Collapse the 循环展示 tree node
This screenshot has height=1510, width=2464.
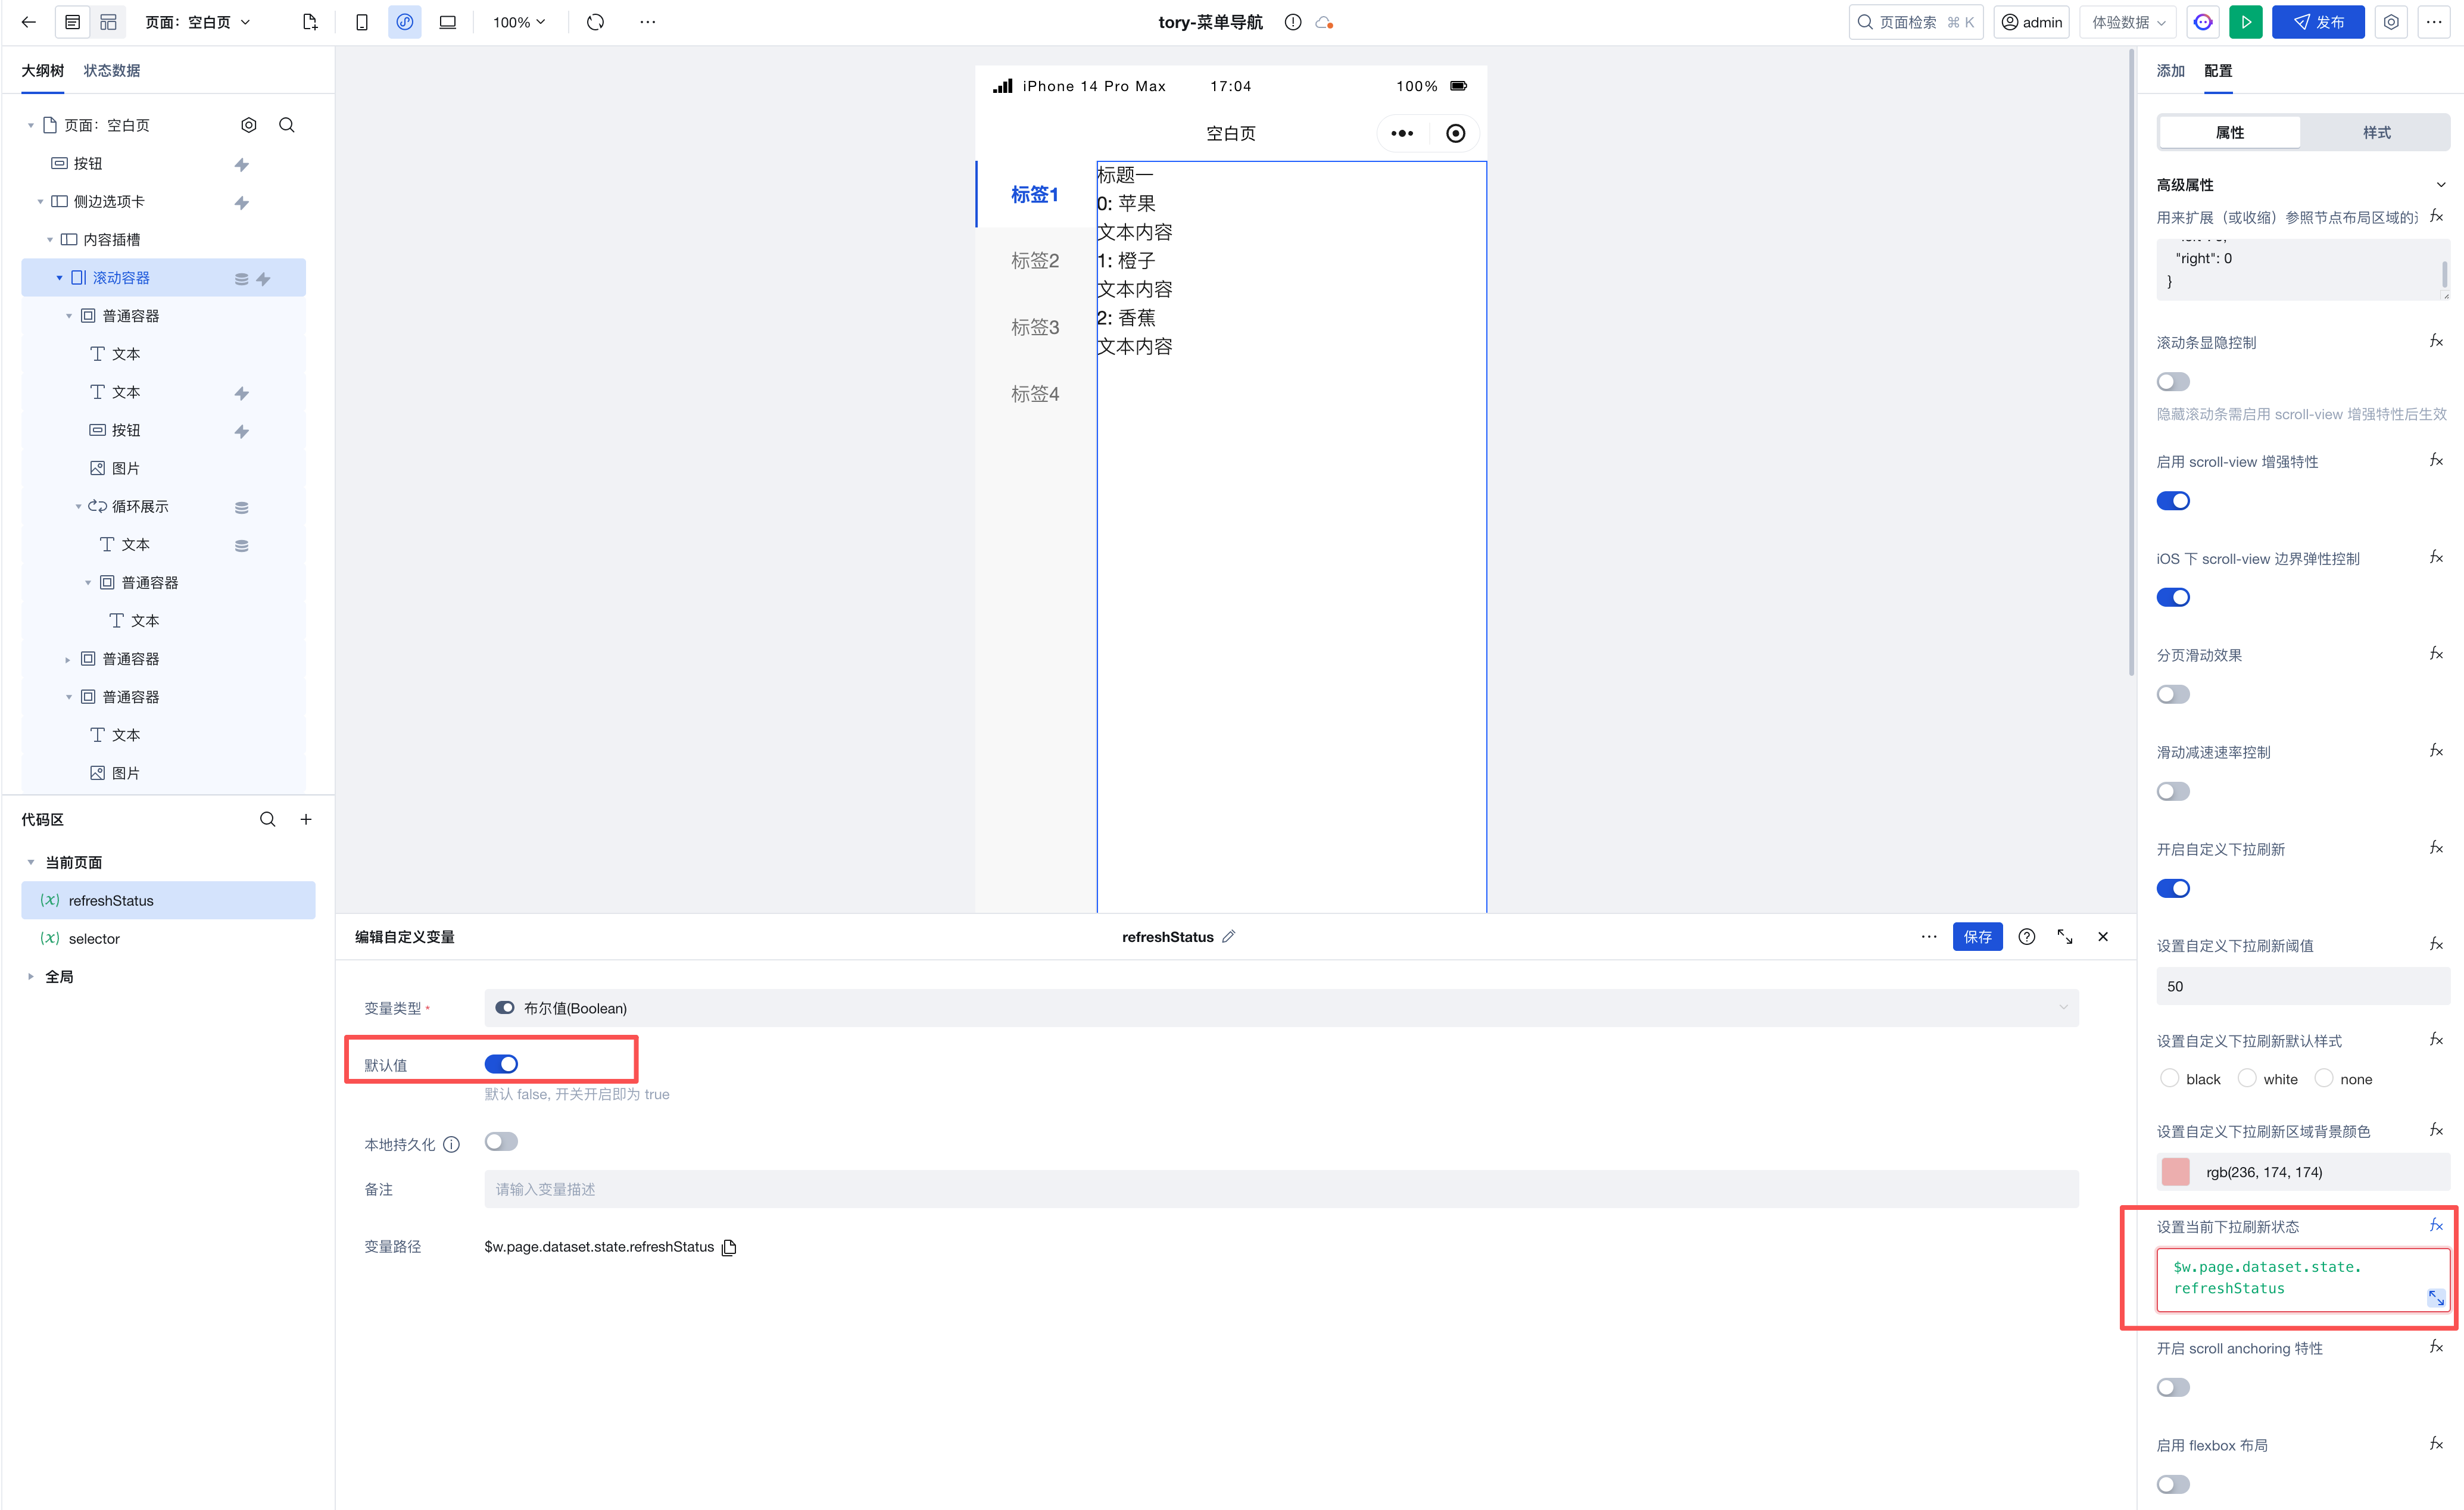pos(78,507)
